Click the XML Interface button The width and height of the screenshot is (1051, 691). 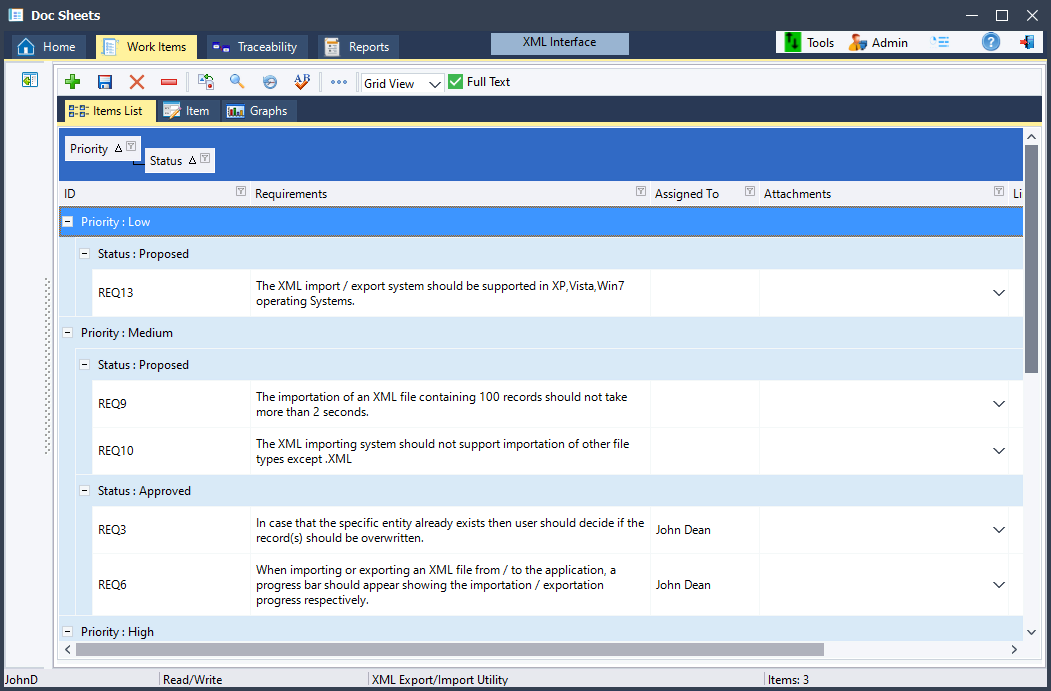559,43
